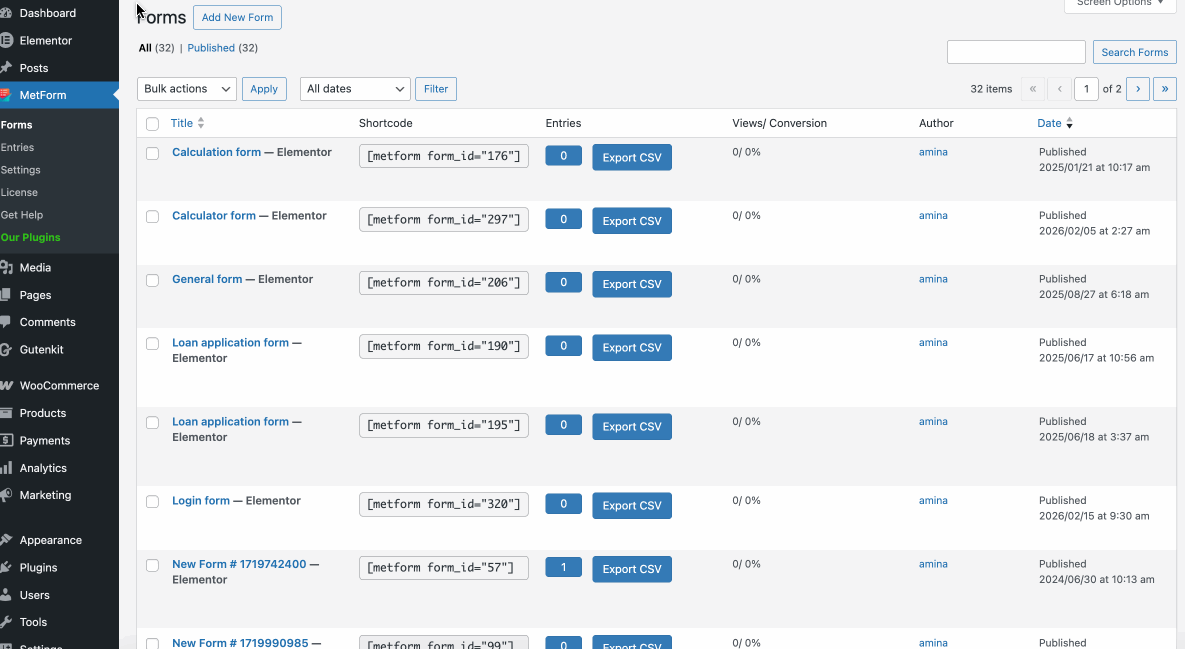Screen dimensions: 1185x649
Task: Open the Bulk actions dropdown
Action: [186, 88]
